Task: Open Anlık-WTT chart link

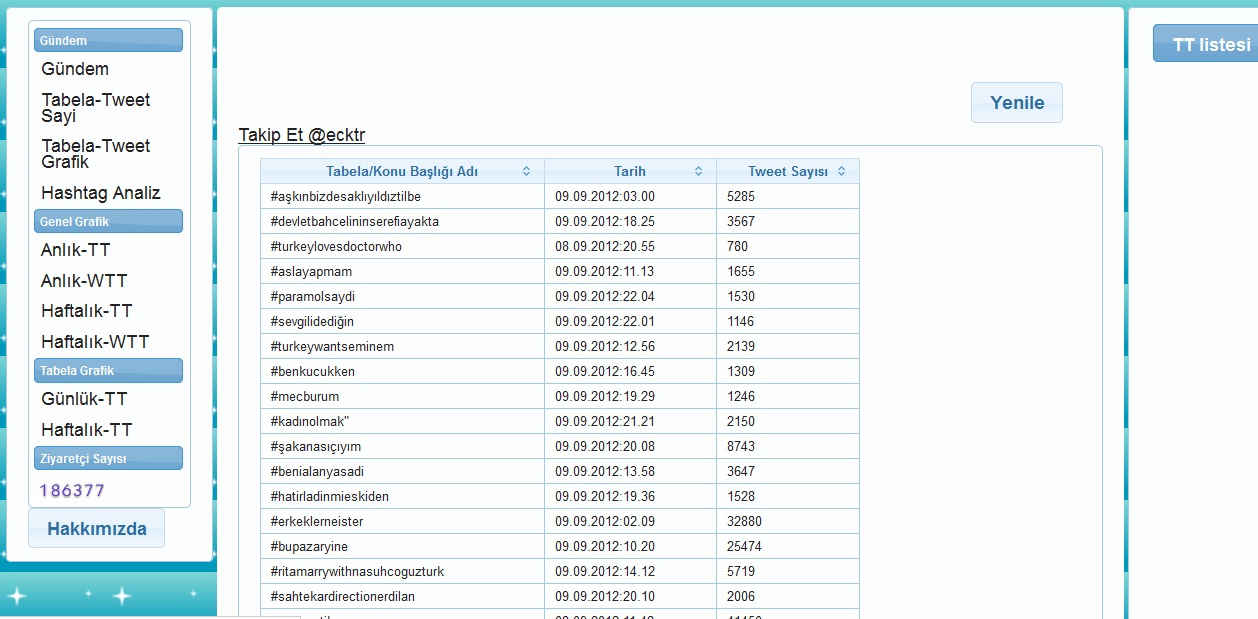Action: tap(84, 281)
